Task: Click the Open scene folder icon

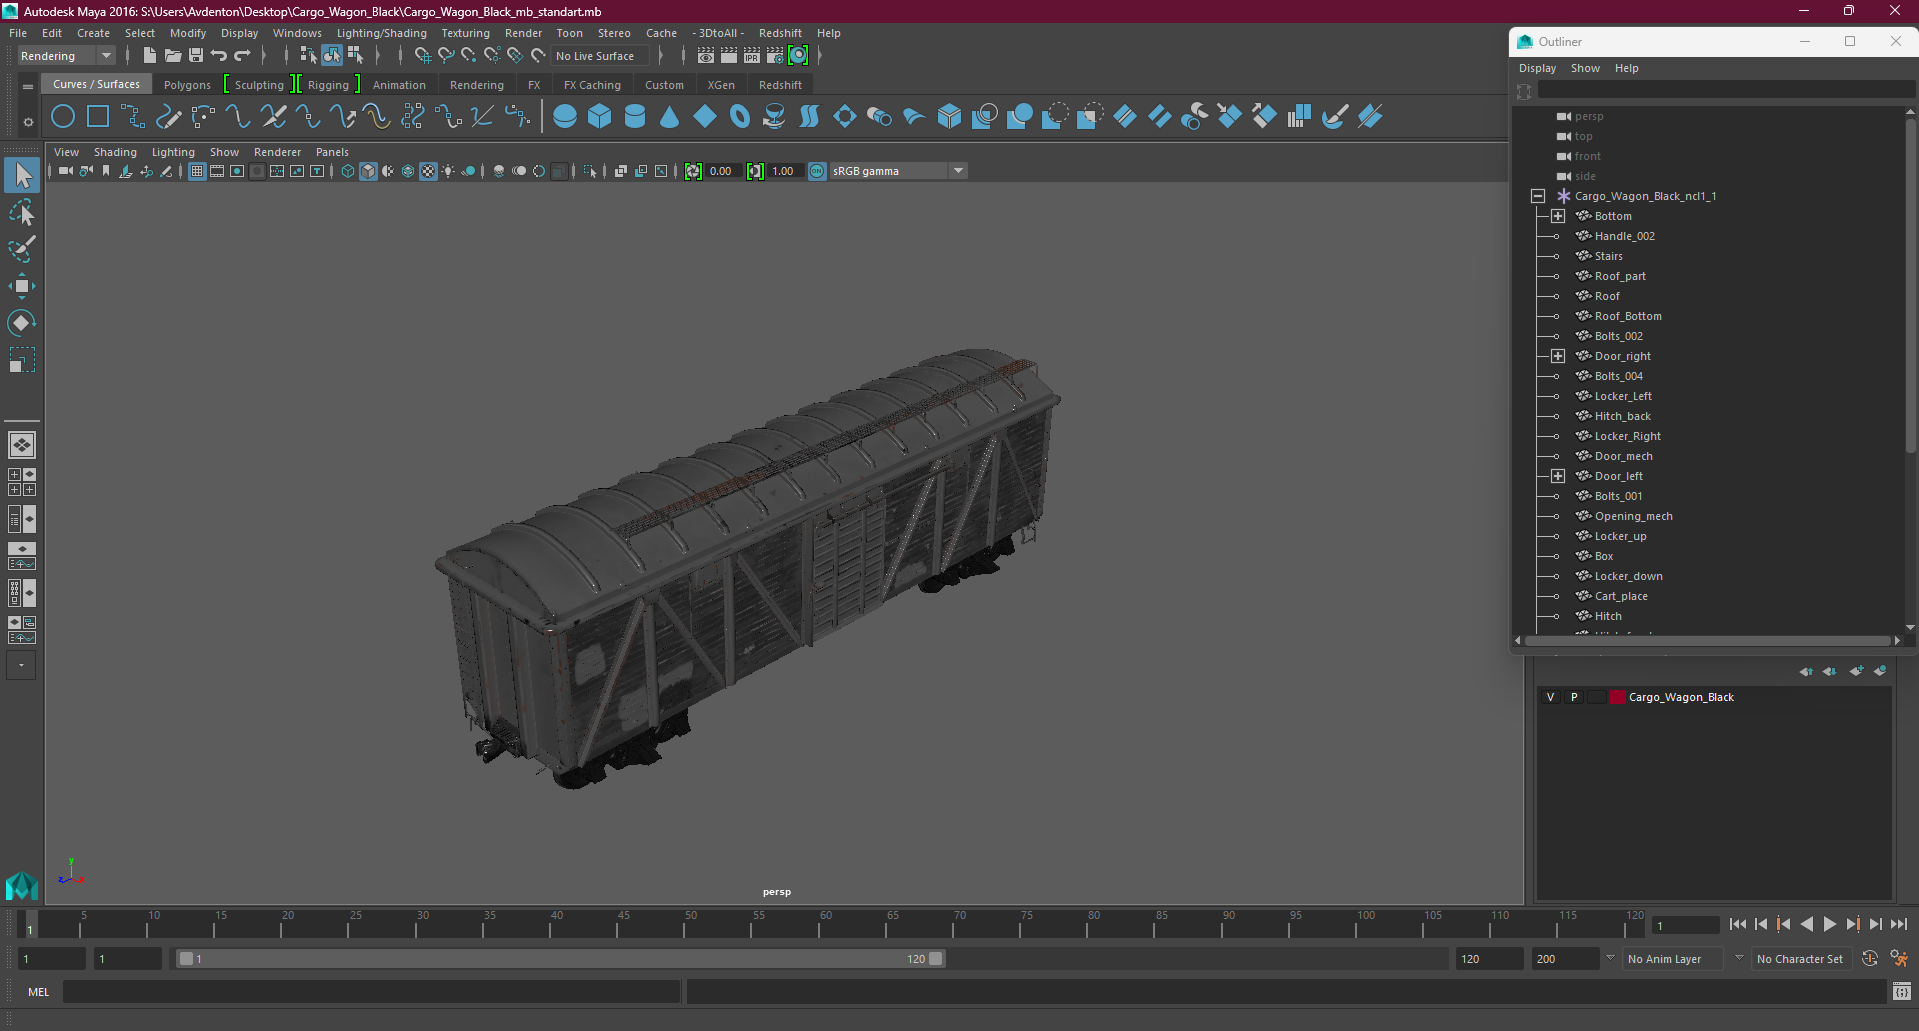Action: pos(173,56)
